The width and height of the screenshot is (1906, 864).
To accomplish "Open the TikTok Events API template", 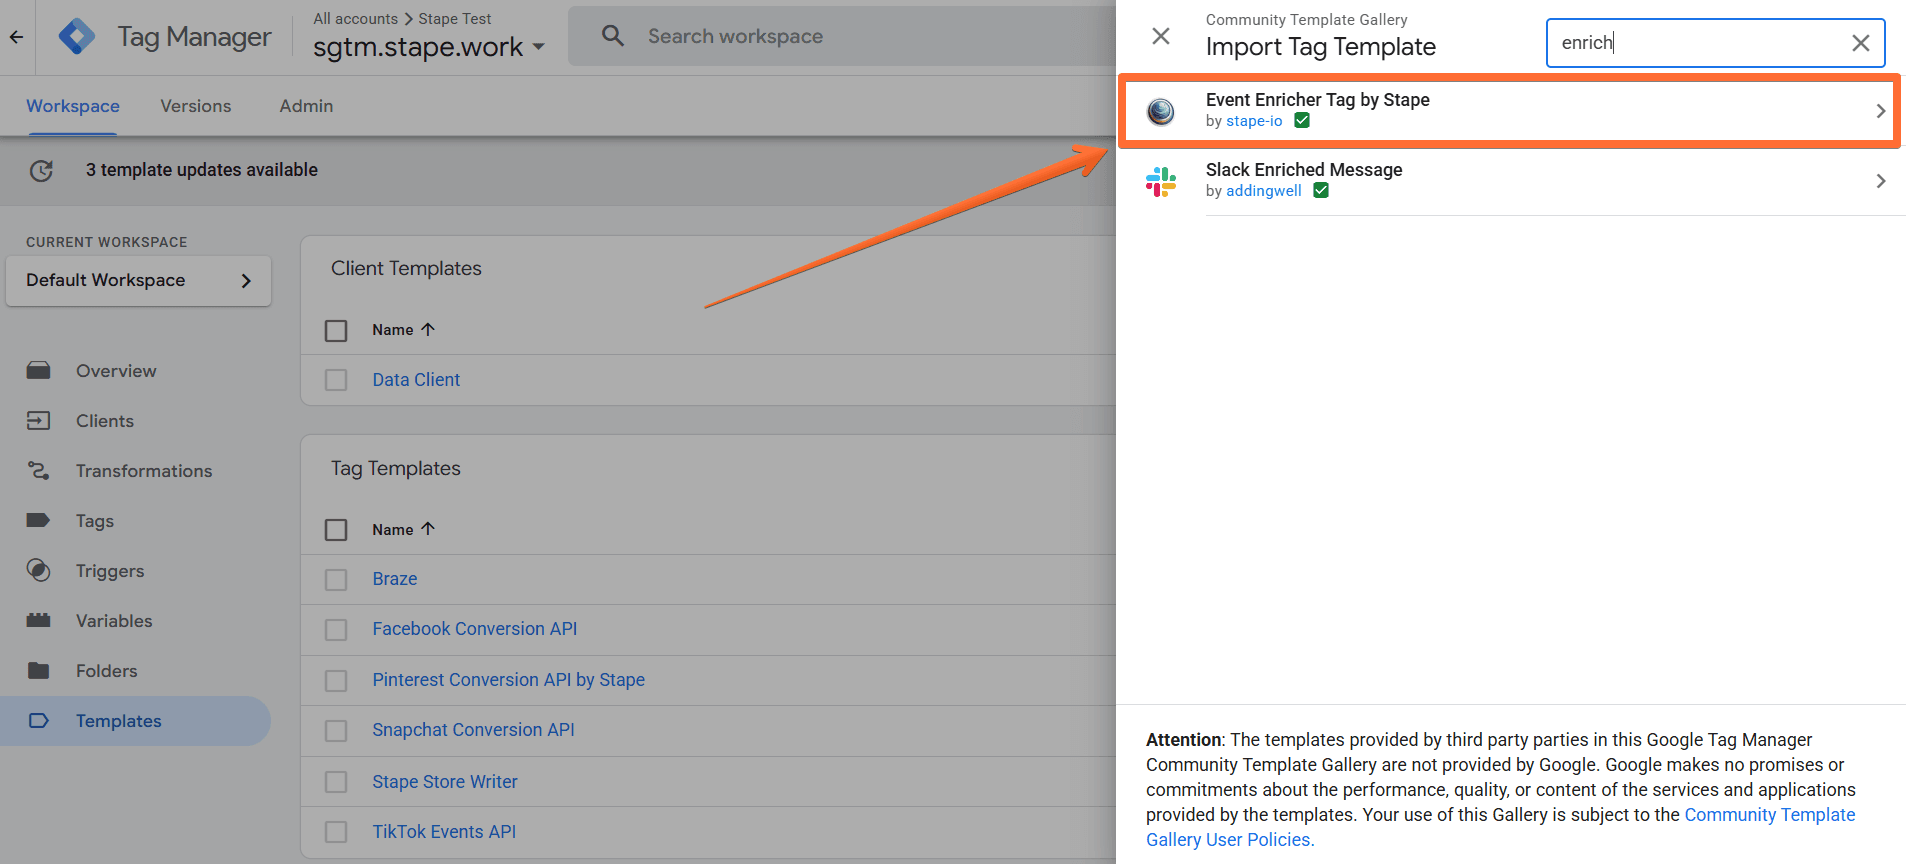I will 444,832.
